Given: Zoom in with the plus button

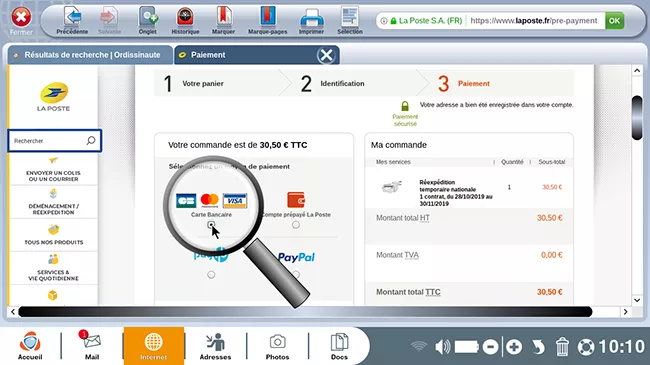Looking at the screenshot, I should [514, 347].
